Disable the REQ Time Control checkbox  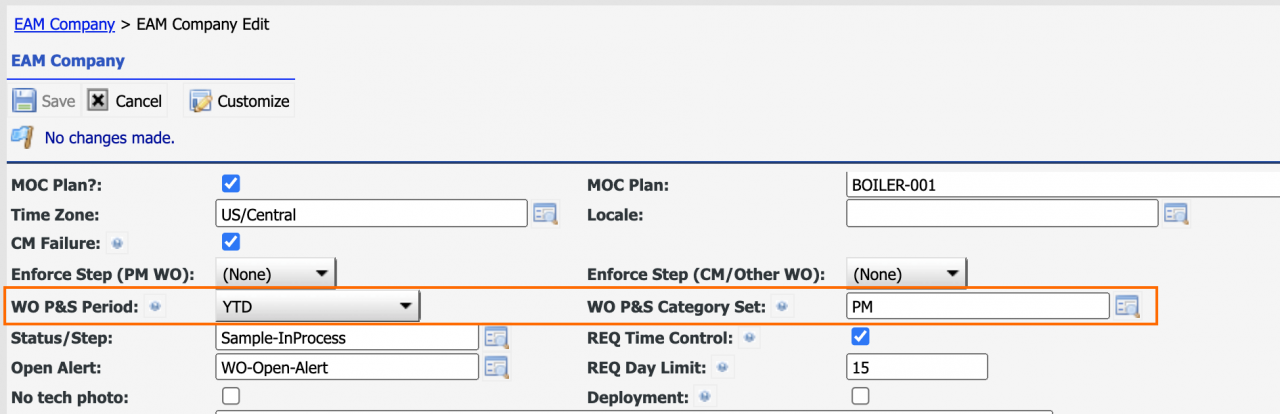860,337
